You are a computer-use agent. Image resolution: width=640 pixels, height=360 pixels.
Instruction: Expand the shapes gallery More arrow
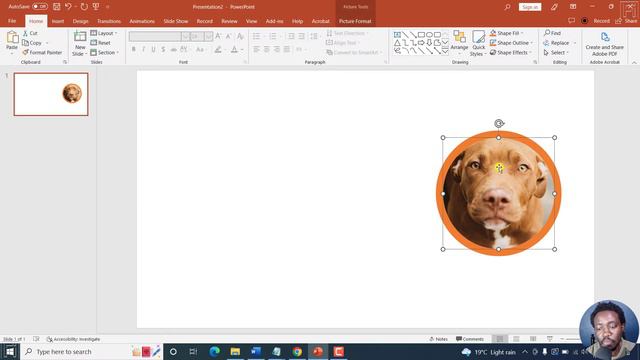445,51
